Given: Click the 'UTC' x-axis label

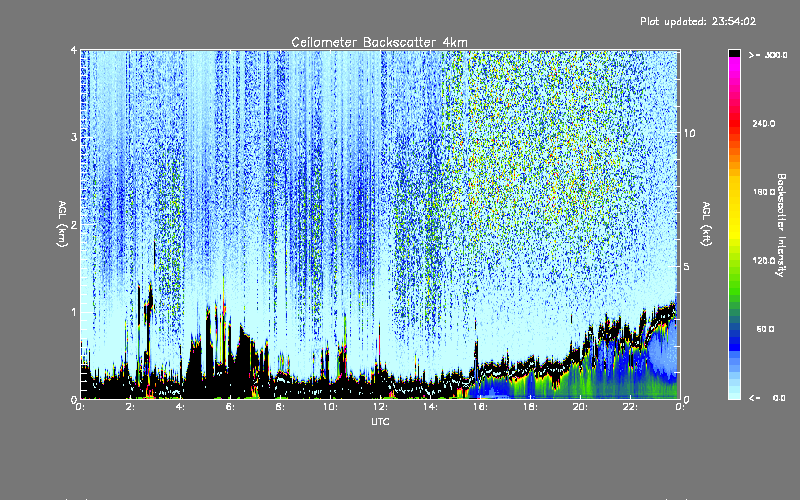Looking at the screenshot, I should [380, 421].
